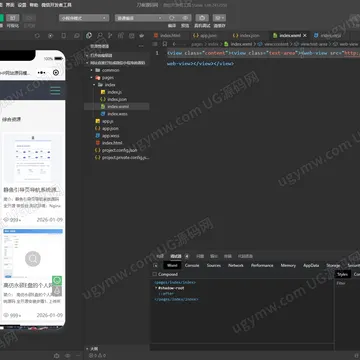Open the Search panel icon

click(100, 35)
